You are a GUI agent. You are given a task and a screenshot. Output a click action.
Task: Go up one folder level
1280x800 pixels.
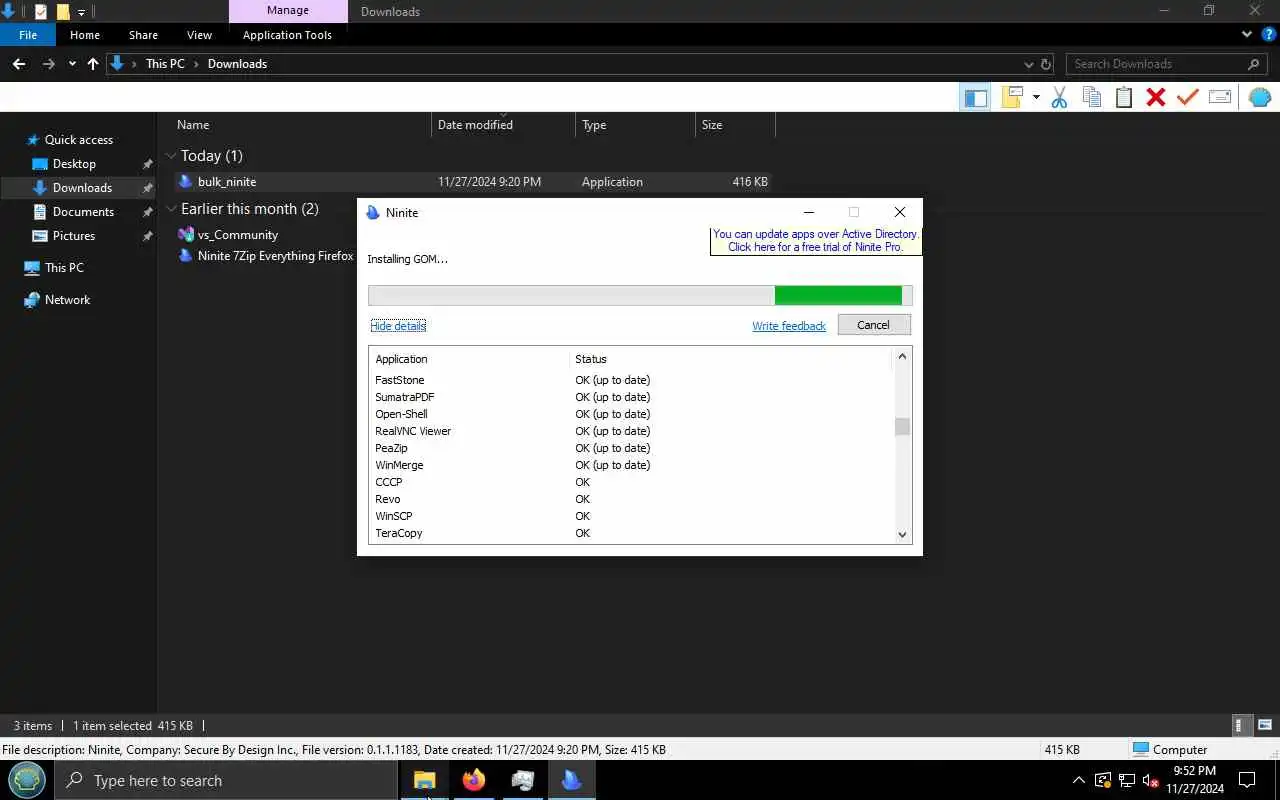[93, 64]
